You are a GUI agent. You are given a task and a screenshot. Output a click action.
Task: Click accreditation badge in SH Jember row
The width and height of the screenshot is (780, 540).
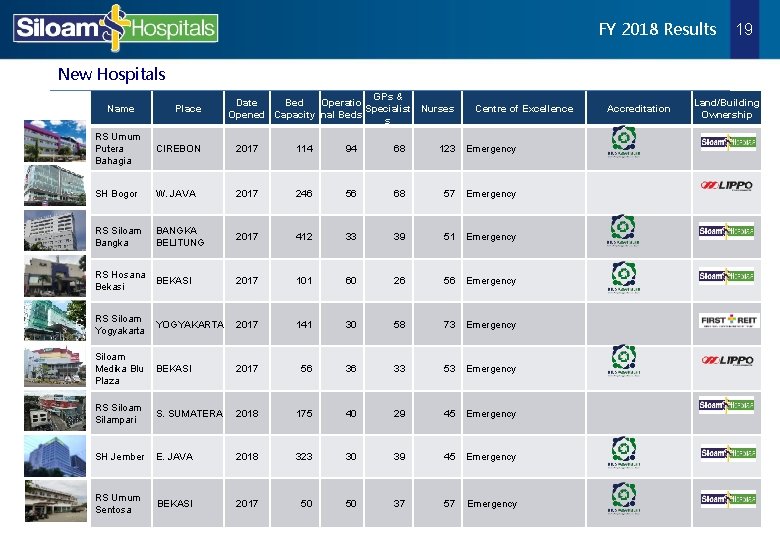[624, 451]
